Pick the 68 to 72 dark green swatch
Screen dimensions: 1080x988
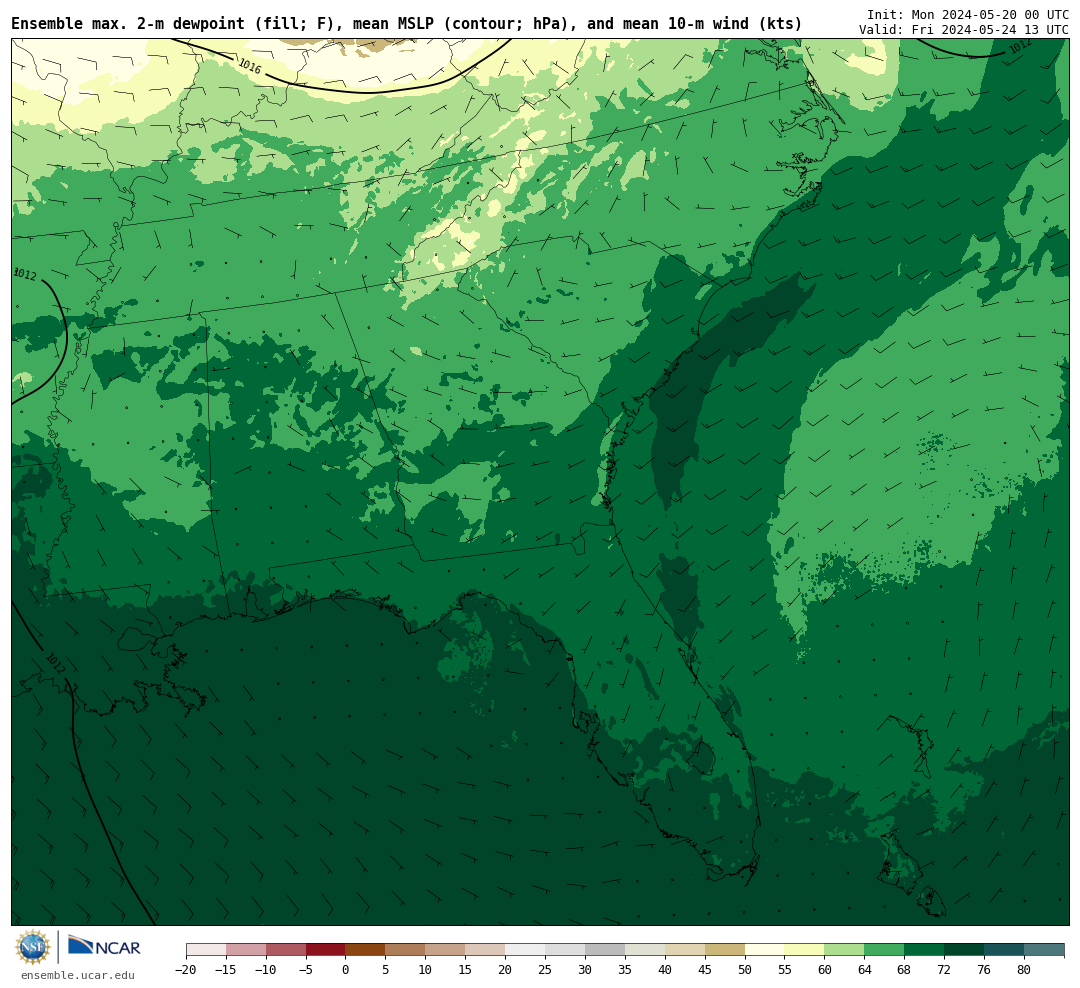(x=925, y=950)
